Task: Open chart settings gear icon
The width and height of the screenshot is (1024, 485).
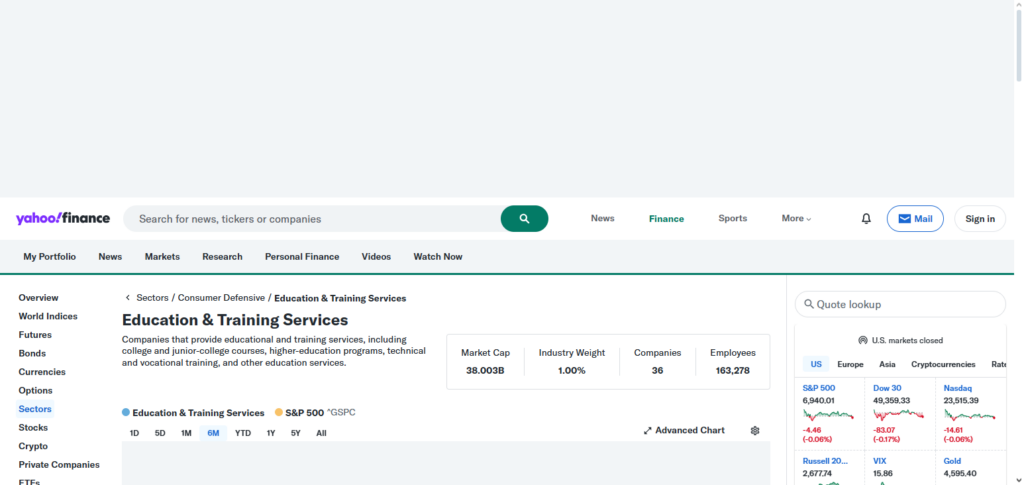Action: pyautogui.click(x=755, y=431)
